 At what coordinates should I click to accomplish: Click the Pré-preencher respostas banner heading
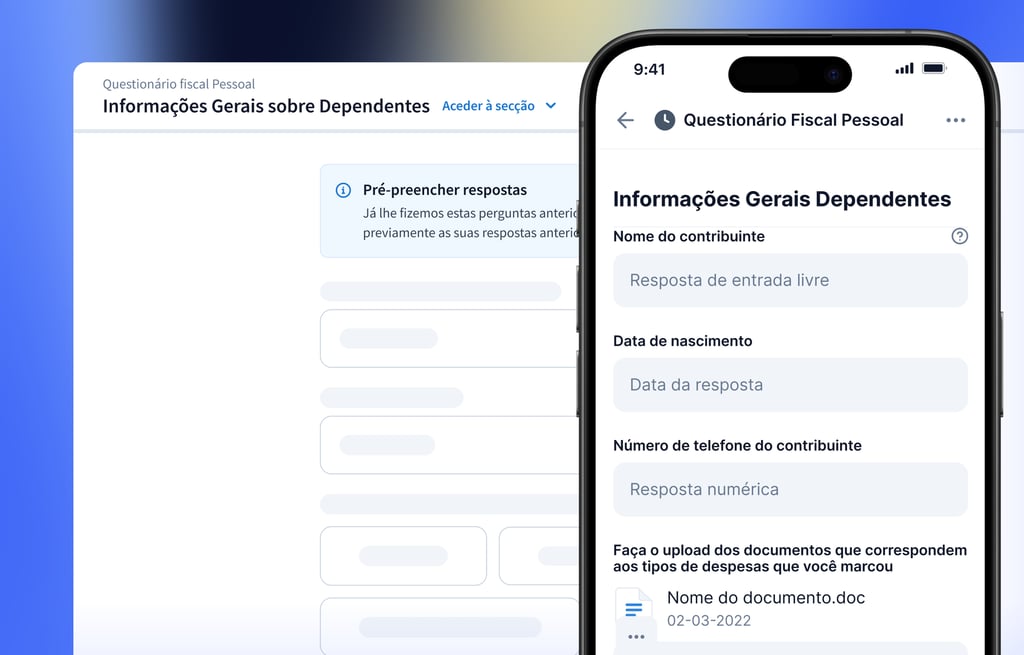pos(445,190)
